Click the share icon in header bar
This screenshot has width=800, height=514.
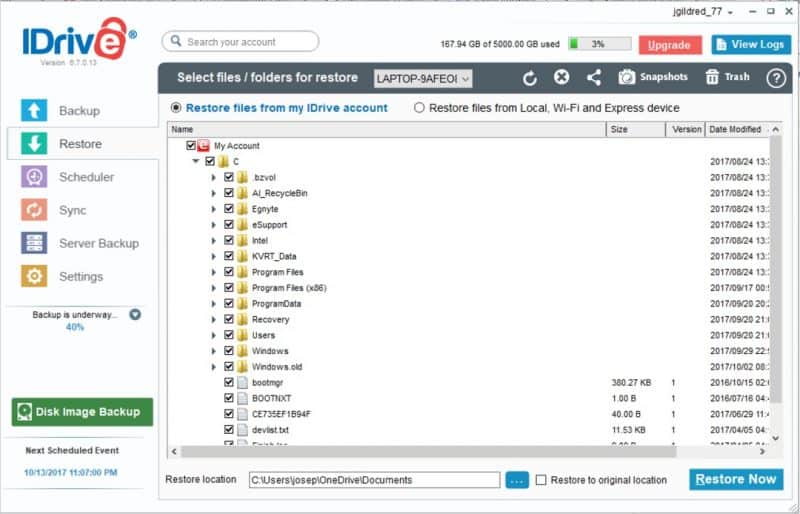pyautogui.click(x=593, y=78)
